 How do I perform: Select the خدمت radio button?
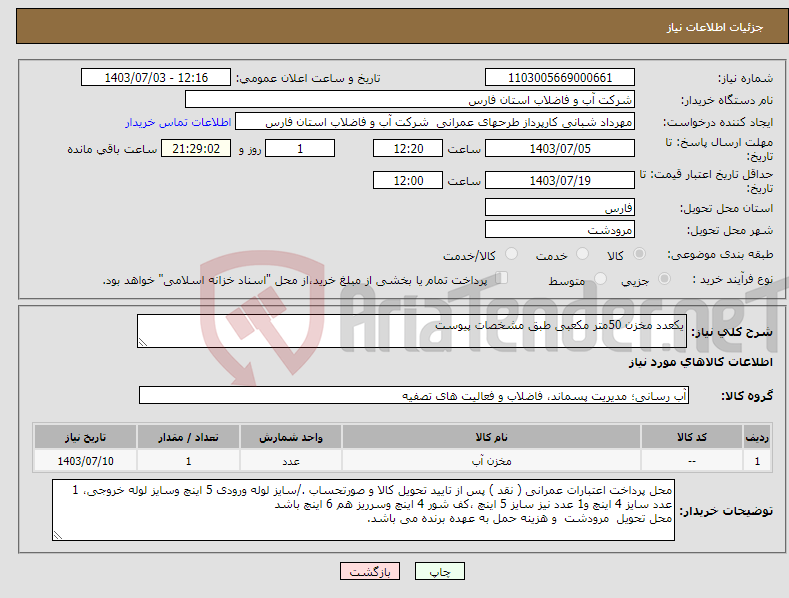[582, 254]
